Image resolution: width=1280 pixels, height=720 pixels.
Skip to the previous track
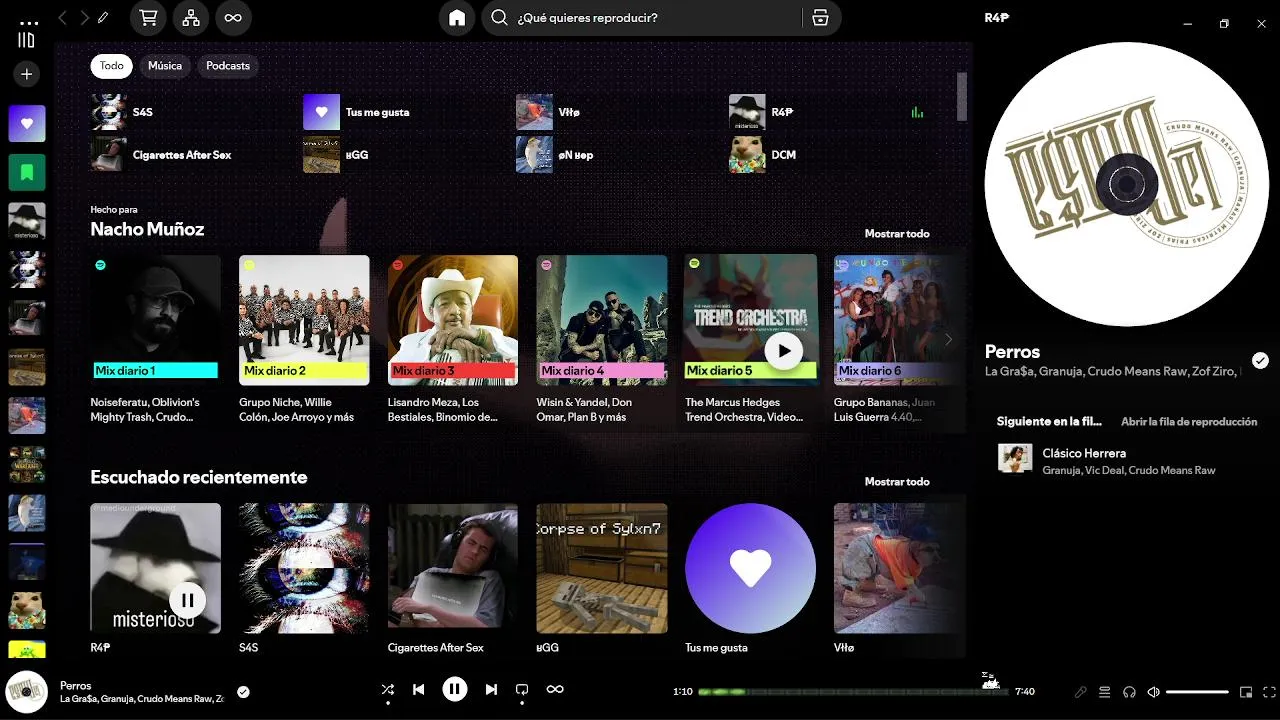419,689
